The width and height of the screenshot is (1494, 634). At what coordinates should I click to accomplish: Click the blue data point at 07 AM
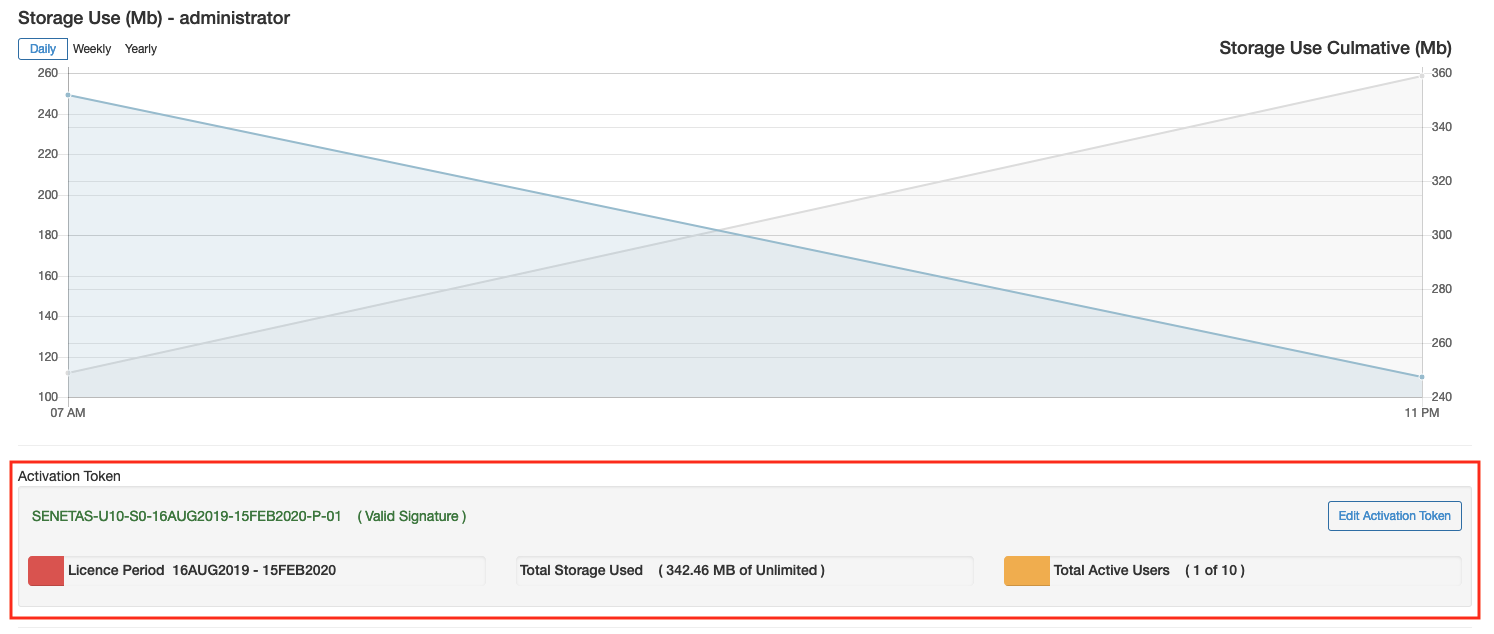click(x=68, y=95)
